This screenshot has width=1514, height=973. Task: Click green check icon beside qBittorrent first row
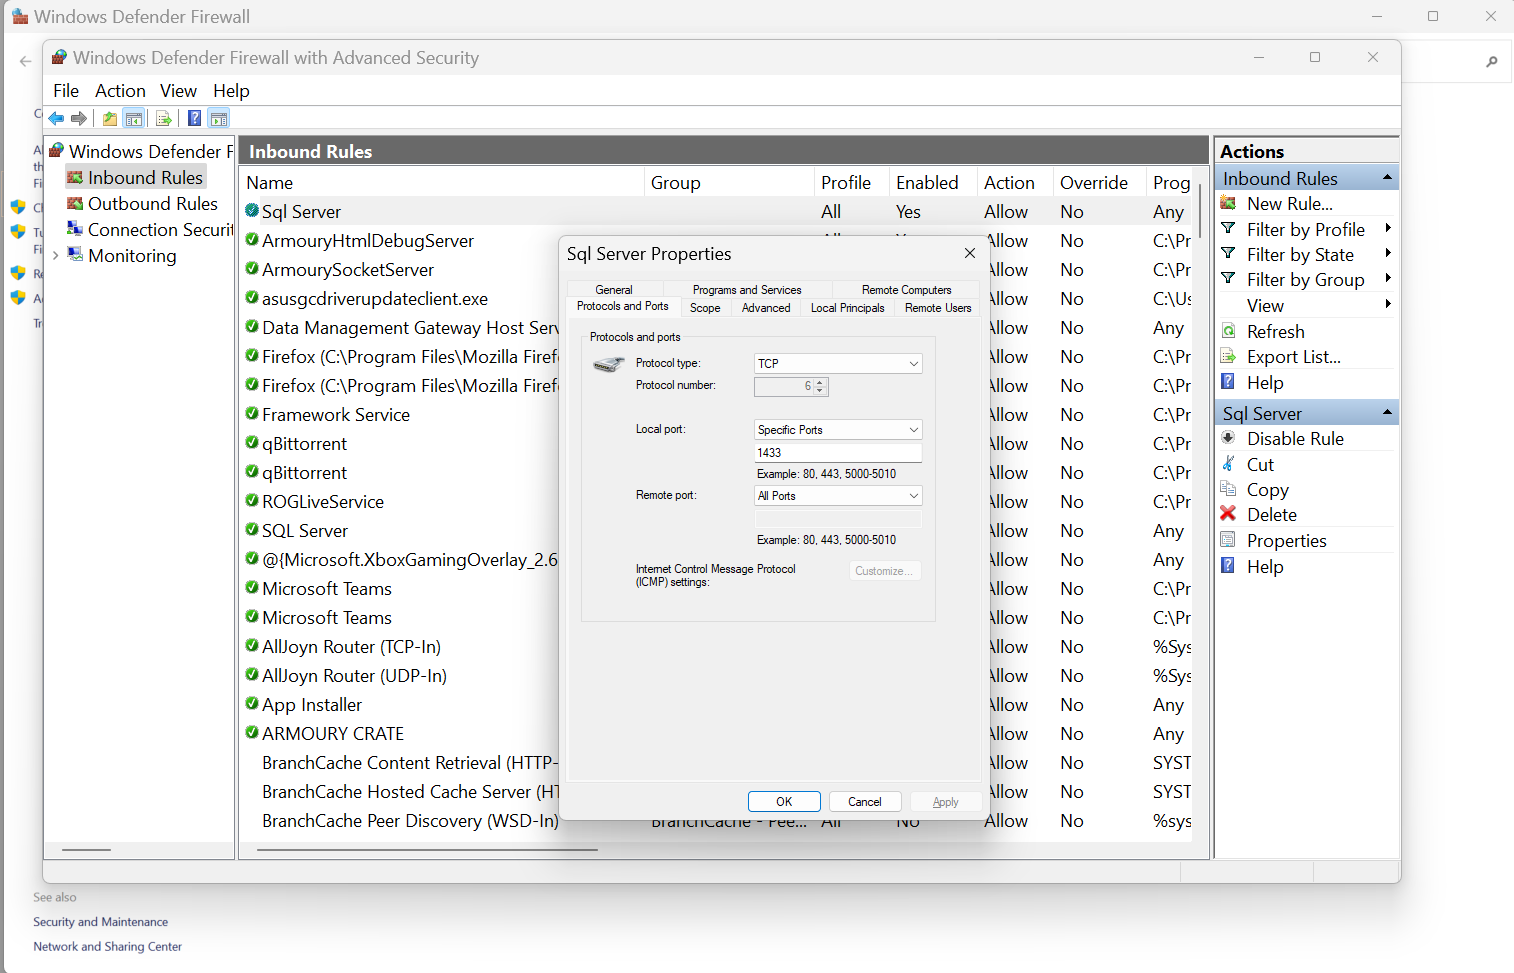(252, 442)
